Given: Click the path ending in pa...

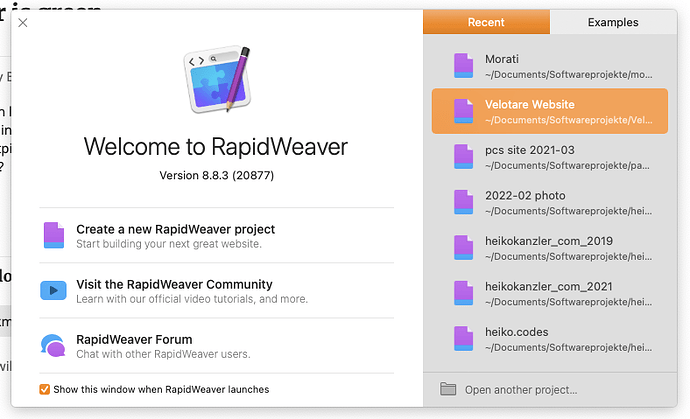Looking at the screenshot, I should (567, 166).
